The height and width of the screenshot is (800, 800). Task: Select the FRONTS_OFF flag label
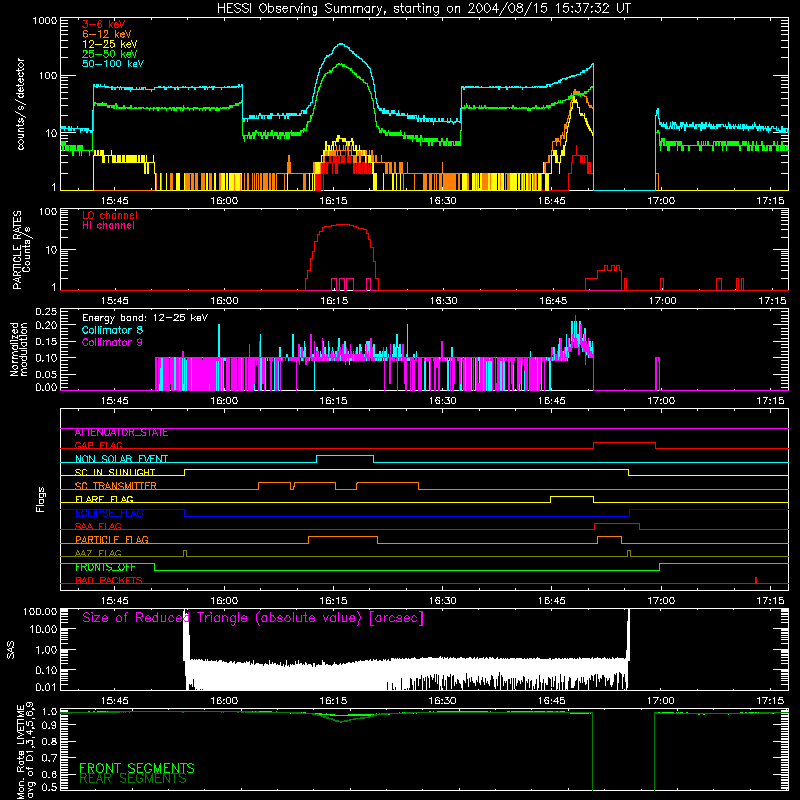point(105,567)
